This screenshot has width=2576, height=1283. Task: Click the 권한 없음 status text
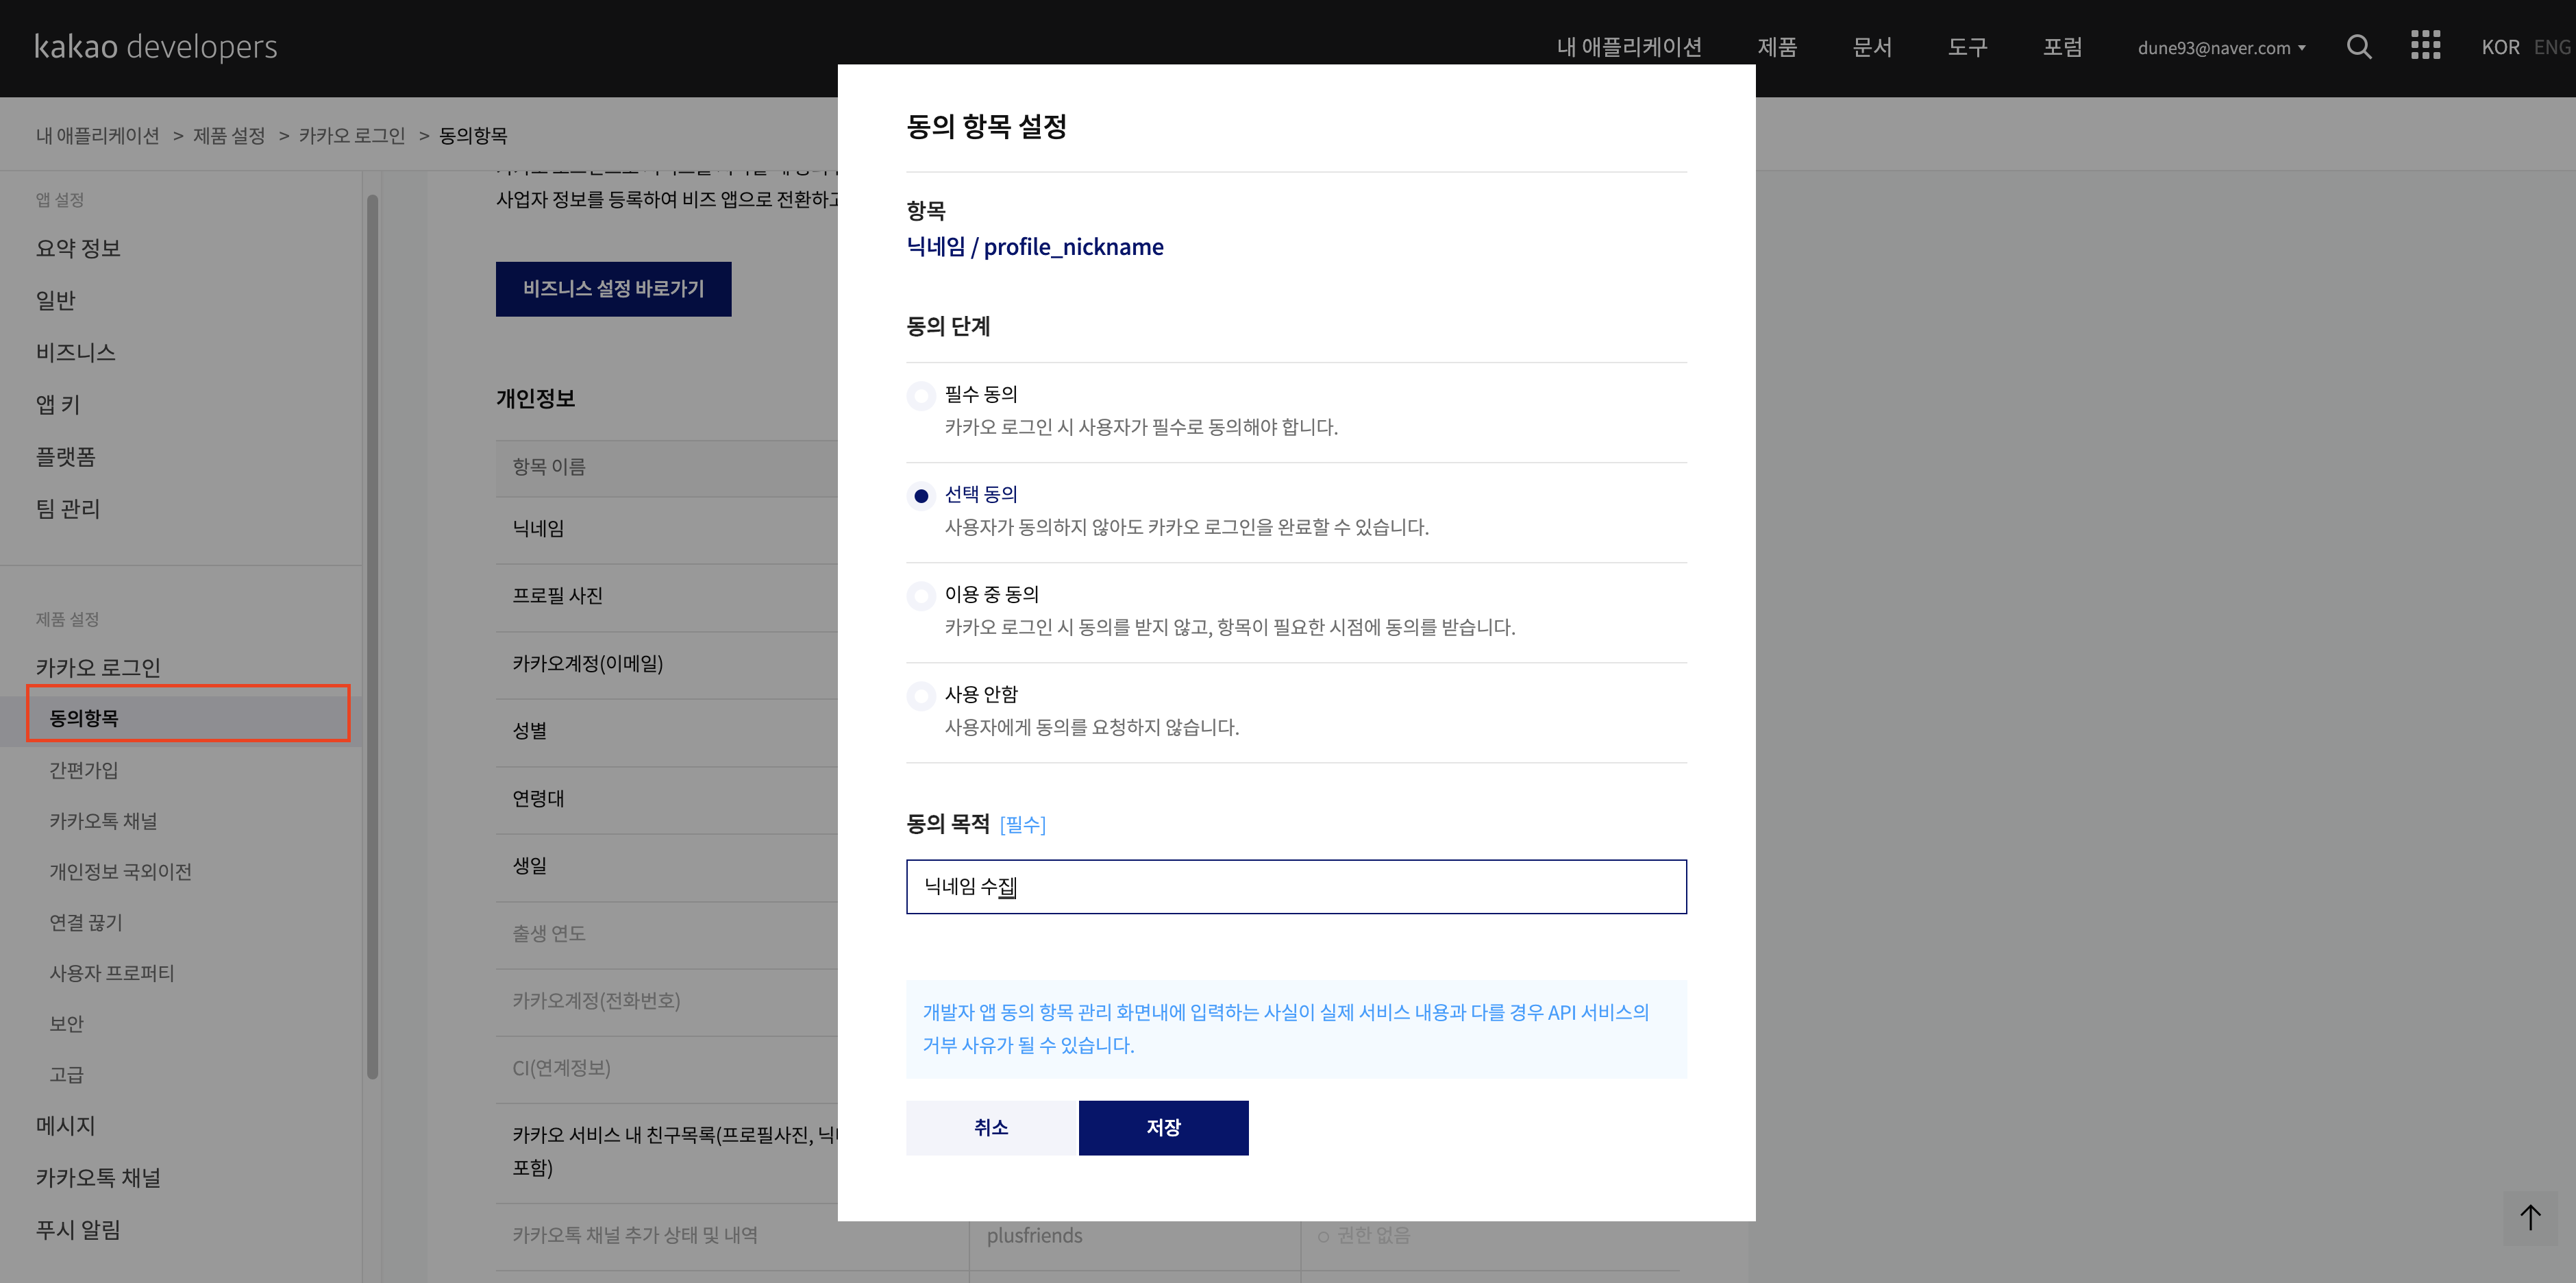[1373, 1236]
